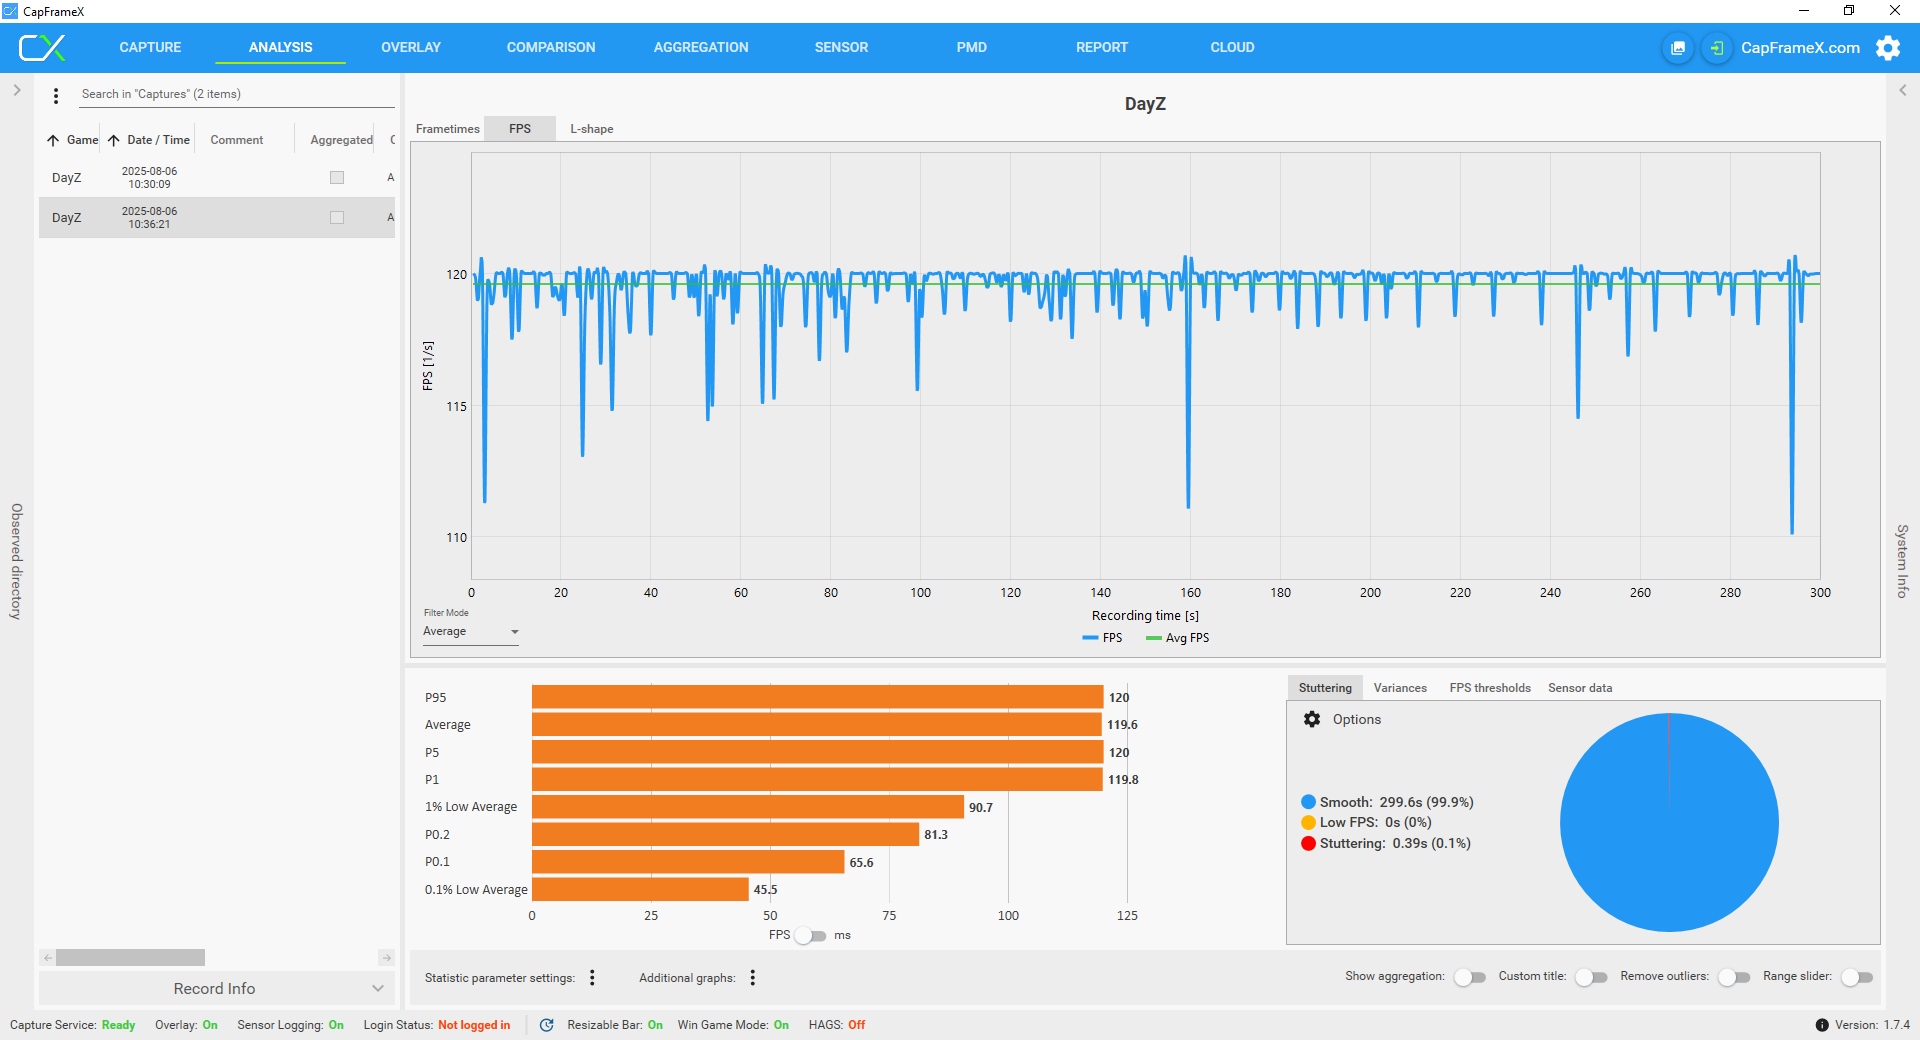The image size is (1920, 1040).
Task: Expand the Observed directory side panel
Action: coord(16,90)
